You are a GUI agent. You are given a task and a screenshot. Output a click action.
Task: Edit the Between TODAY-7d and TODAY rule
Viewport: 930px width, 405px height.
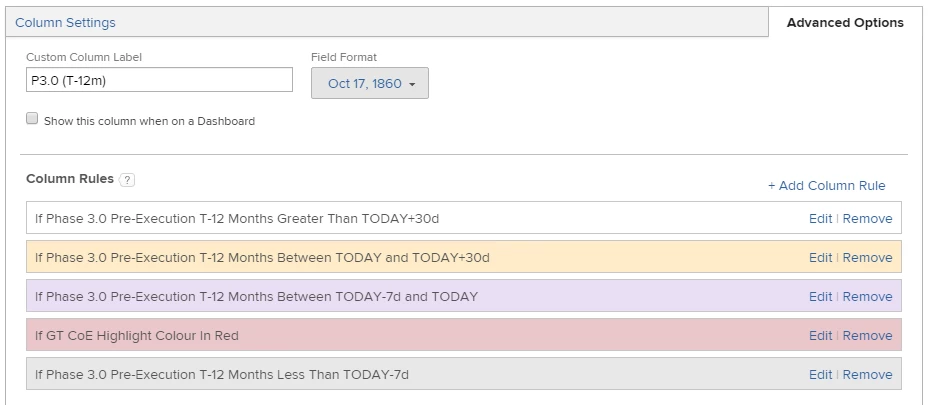point(820,296)
